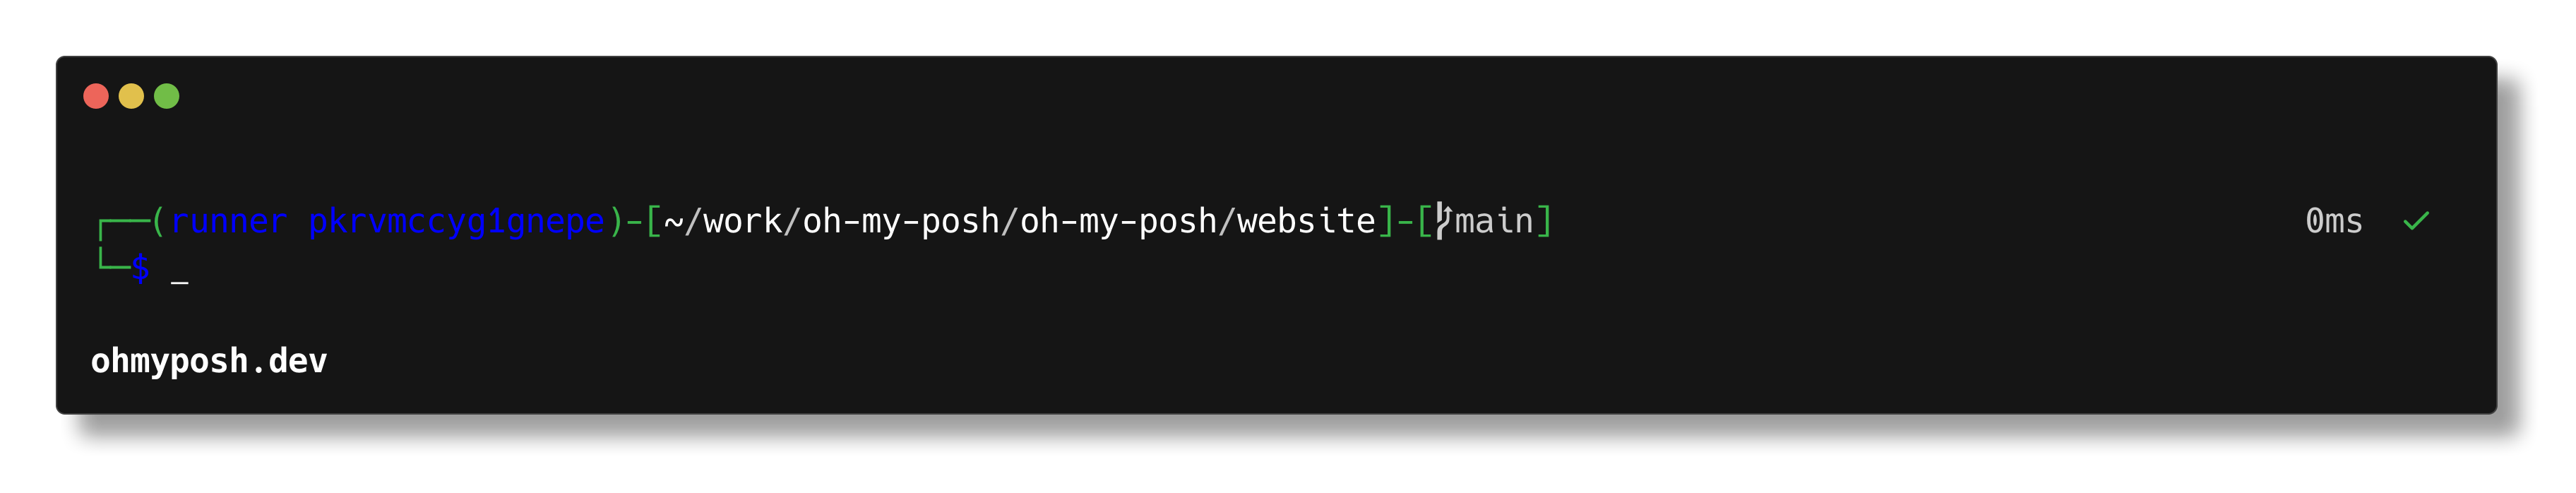Click the green checkmark status icon
Image resolution: width=2576 pixels, height=493 pixels.
click(2416, 221)
